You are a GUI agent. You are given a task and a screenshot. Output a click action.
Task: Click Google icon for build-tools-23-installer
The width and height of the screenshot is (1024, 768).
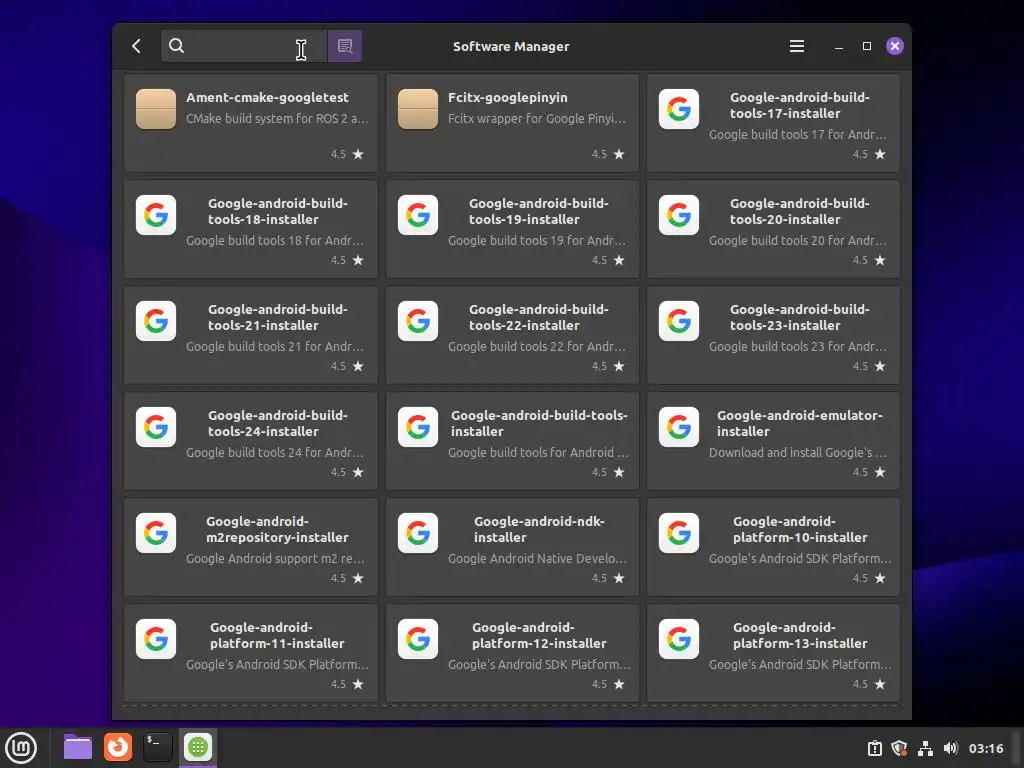pyautogui.click(x=679, y=321)
